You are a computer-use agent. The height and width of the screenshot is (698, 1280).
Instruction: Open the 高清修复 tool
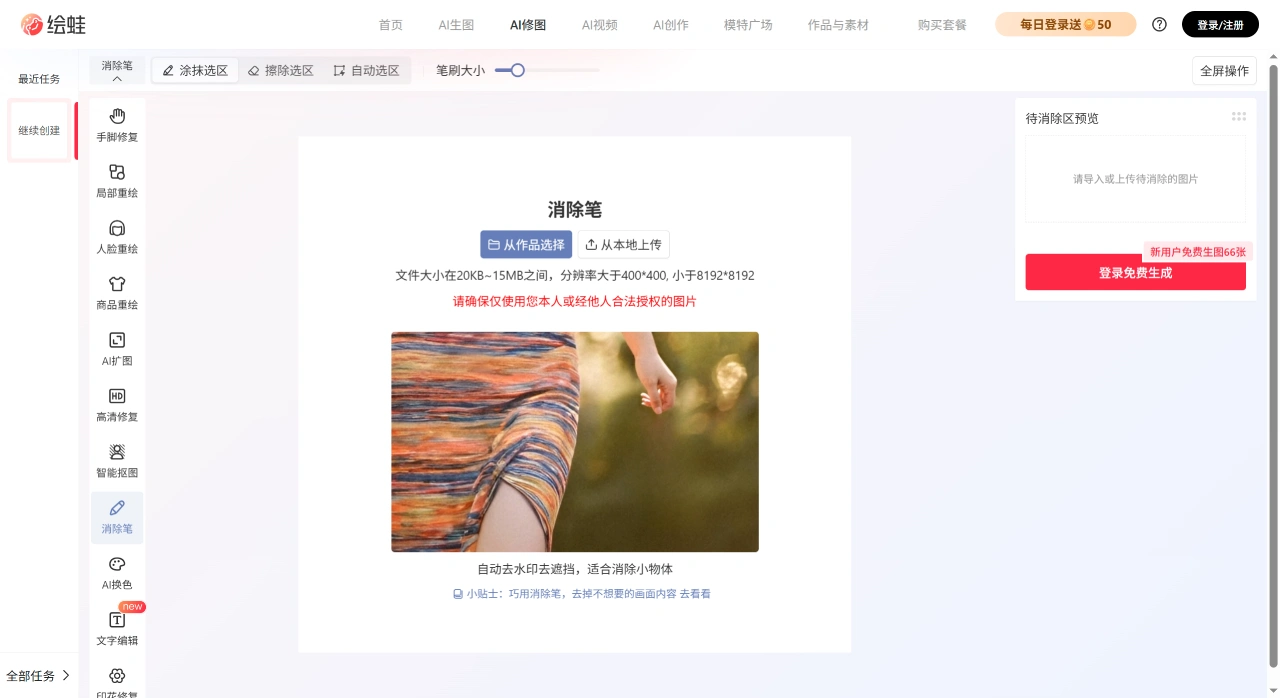tap(116, 404)
